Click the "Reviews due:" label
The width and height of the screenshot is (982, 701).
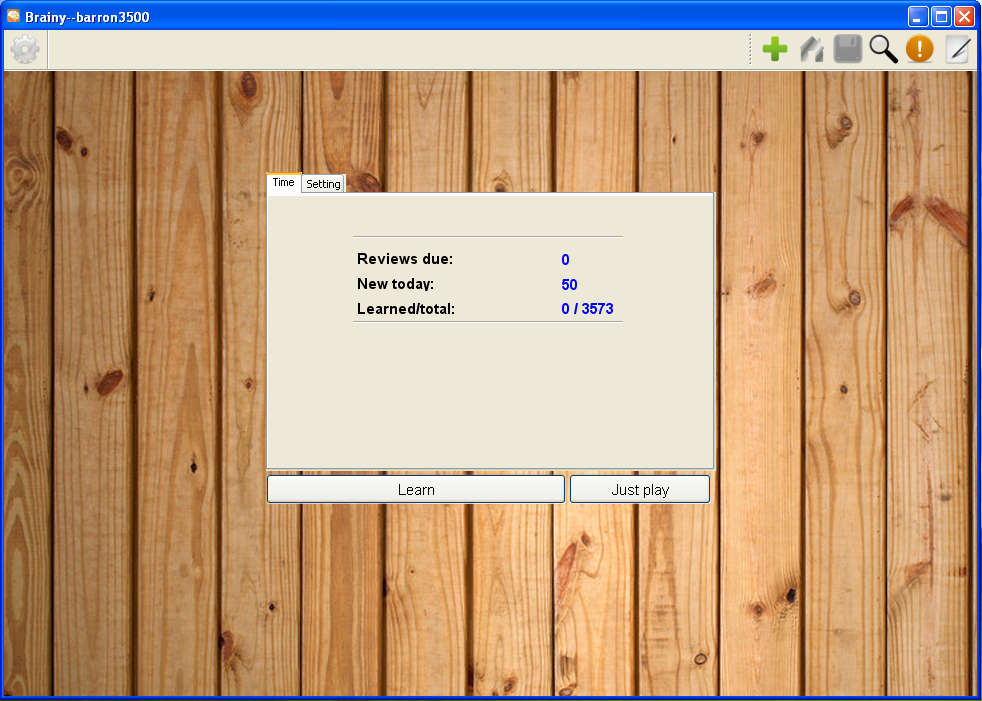pyautogui.click(x=405, y=259)
